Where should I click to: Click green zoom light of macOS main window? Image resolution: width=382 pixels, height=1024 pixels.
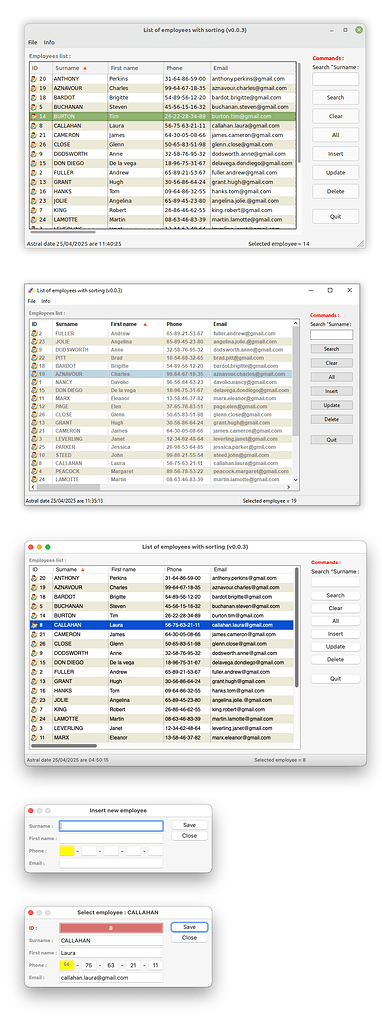click(x=48, y=547)
